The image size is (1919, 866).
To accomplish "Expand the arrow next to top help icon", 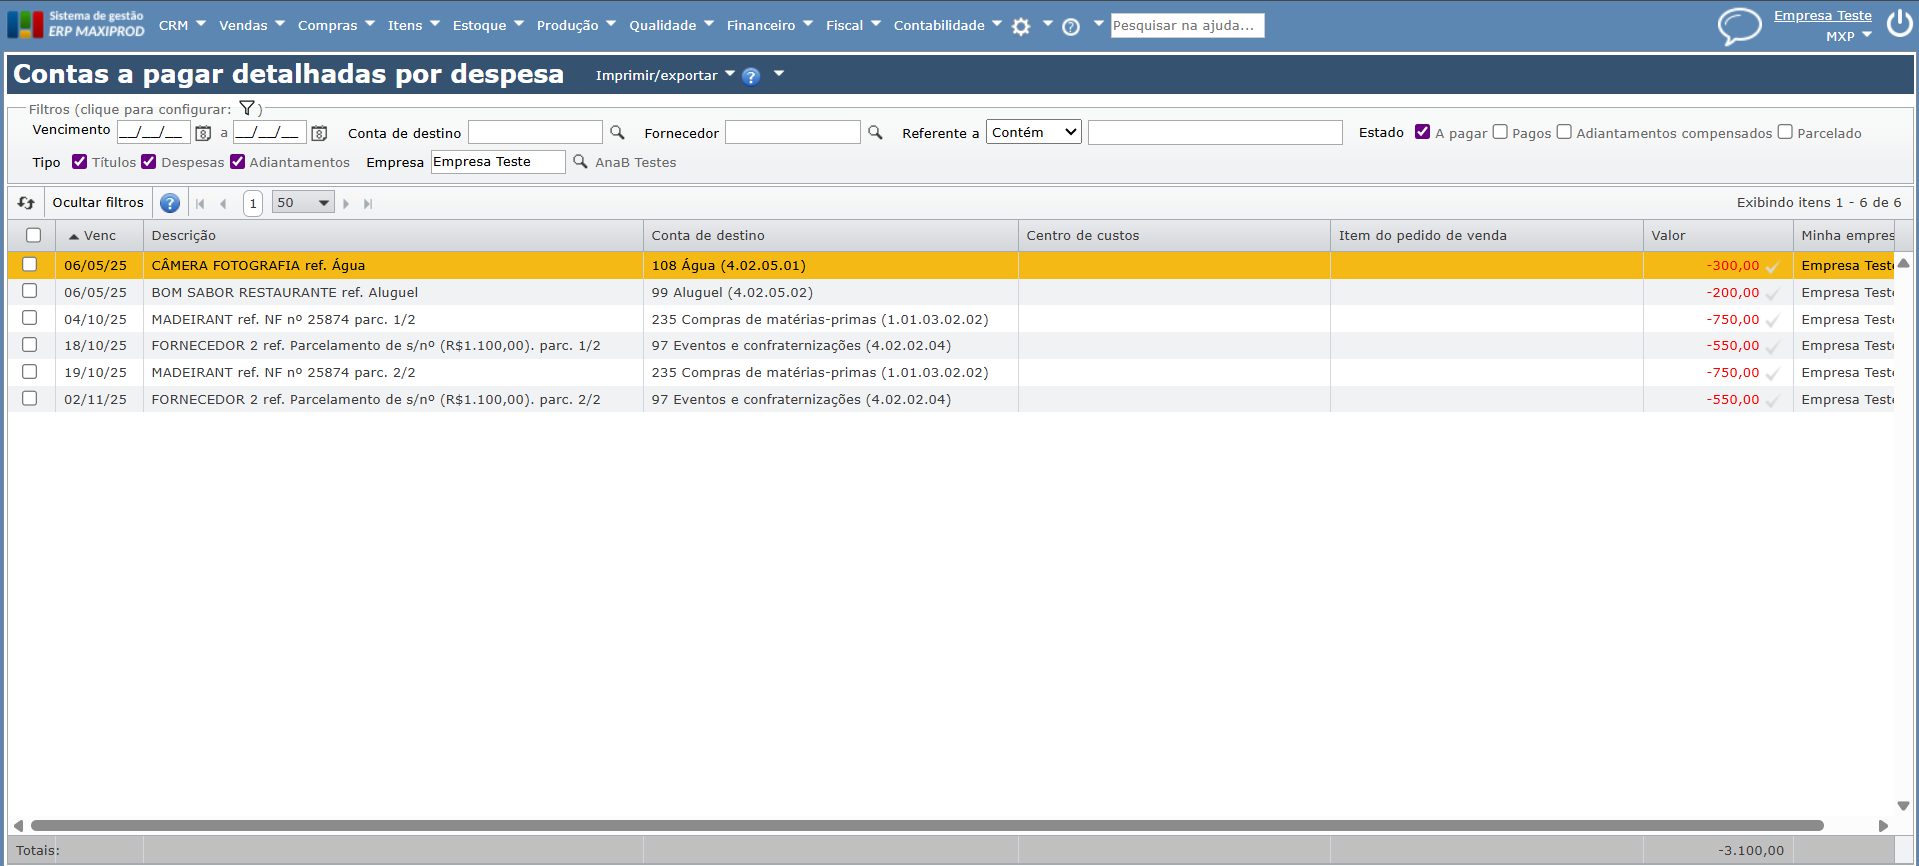I will coord(1098,23).
